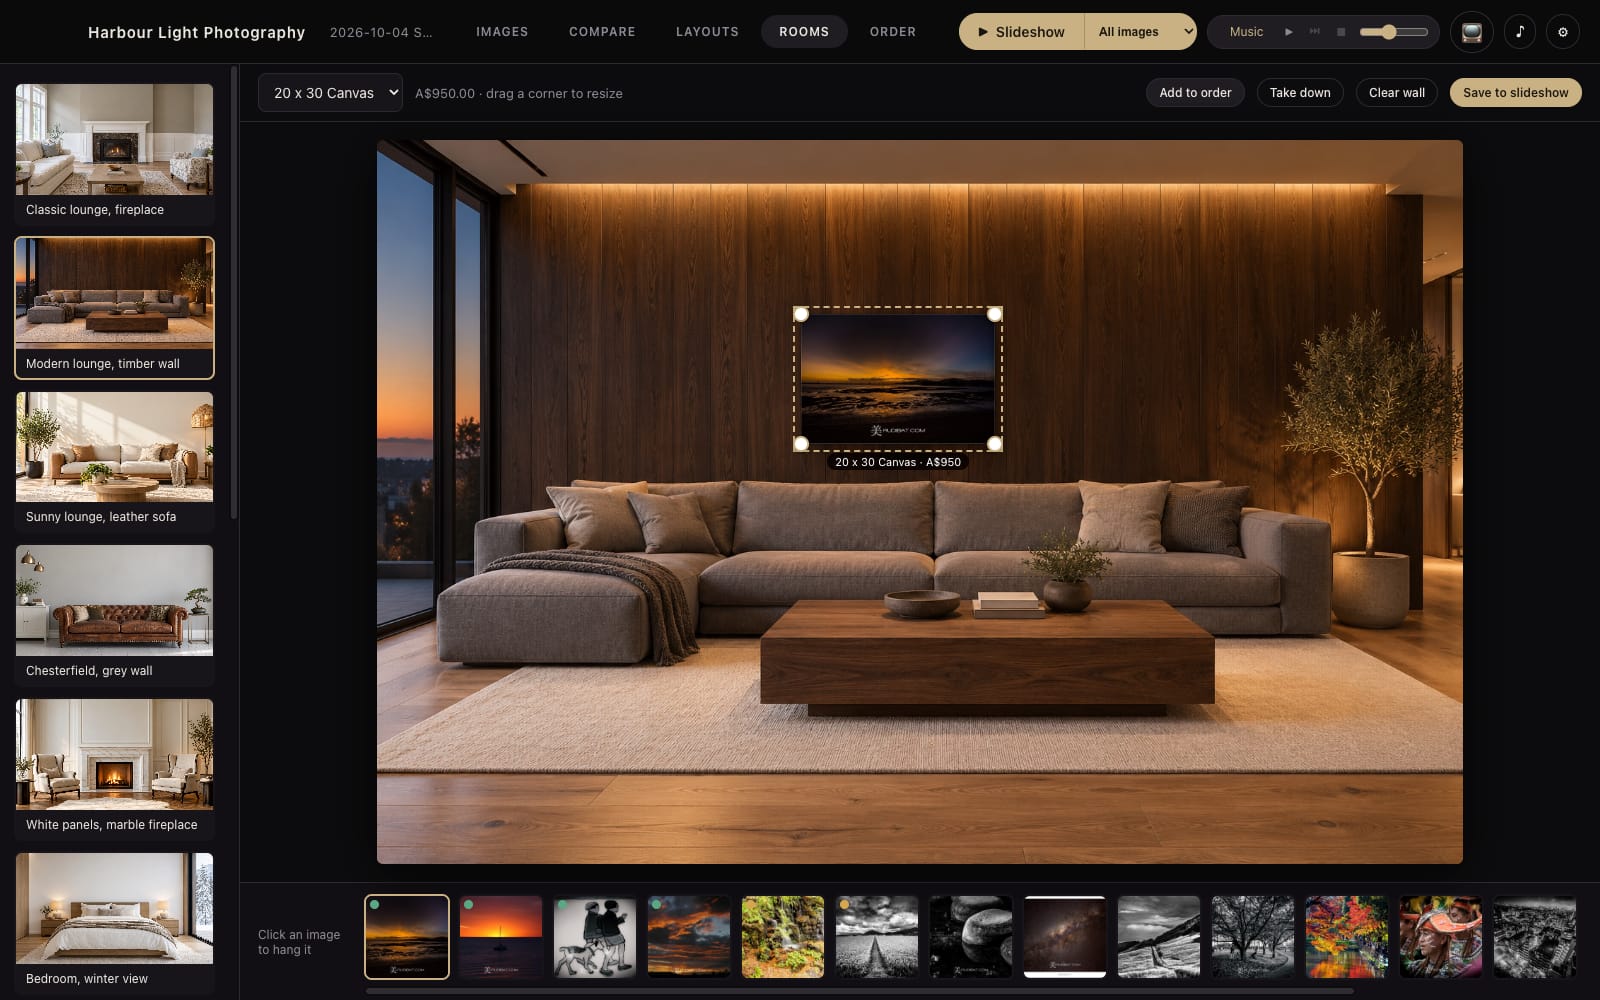The width and height of the screenshot is (1600, 1000).
Task: Switch to the Images tab
Action: click(502, 32)
